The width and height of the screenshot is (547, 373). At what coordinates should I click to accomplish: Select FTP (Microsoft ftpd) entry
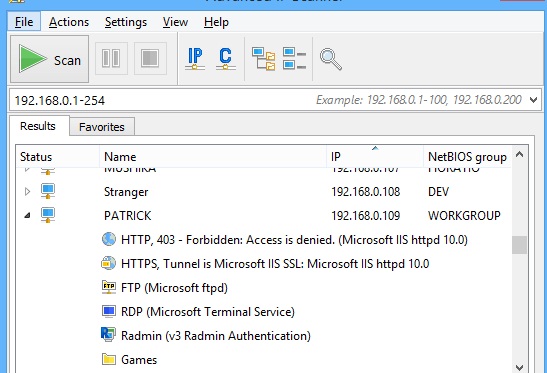tap(174, 288)
